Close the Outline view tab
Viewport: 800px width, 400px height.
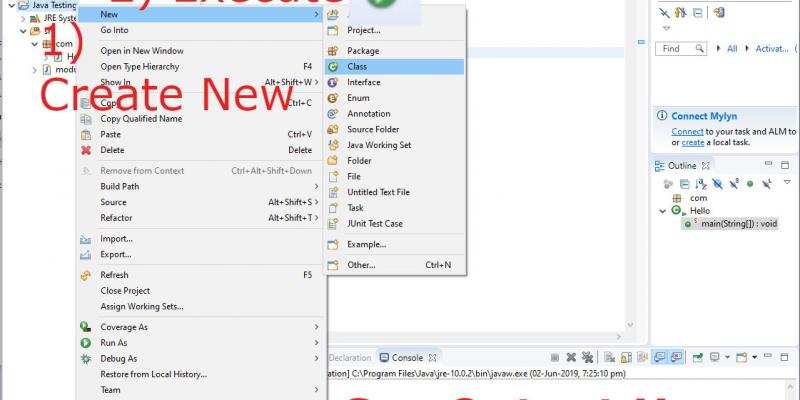click(706, 165)
